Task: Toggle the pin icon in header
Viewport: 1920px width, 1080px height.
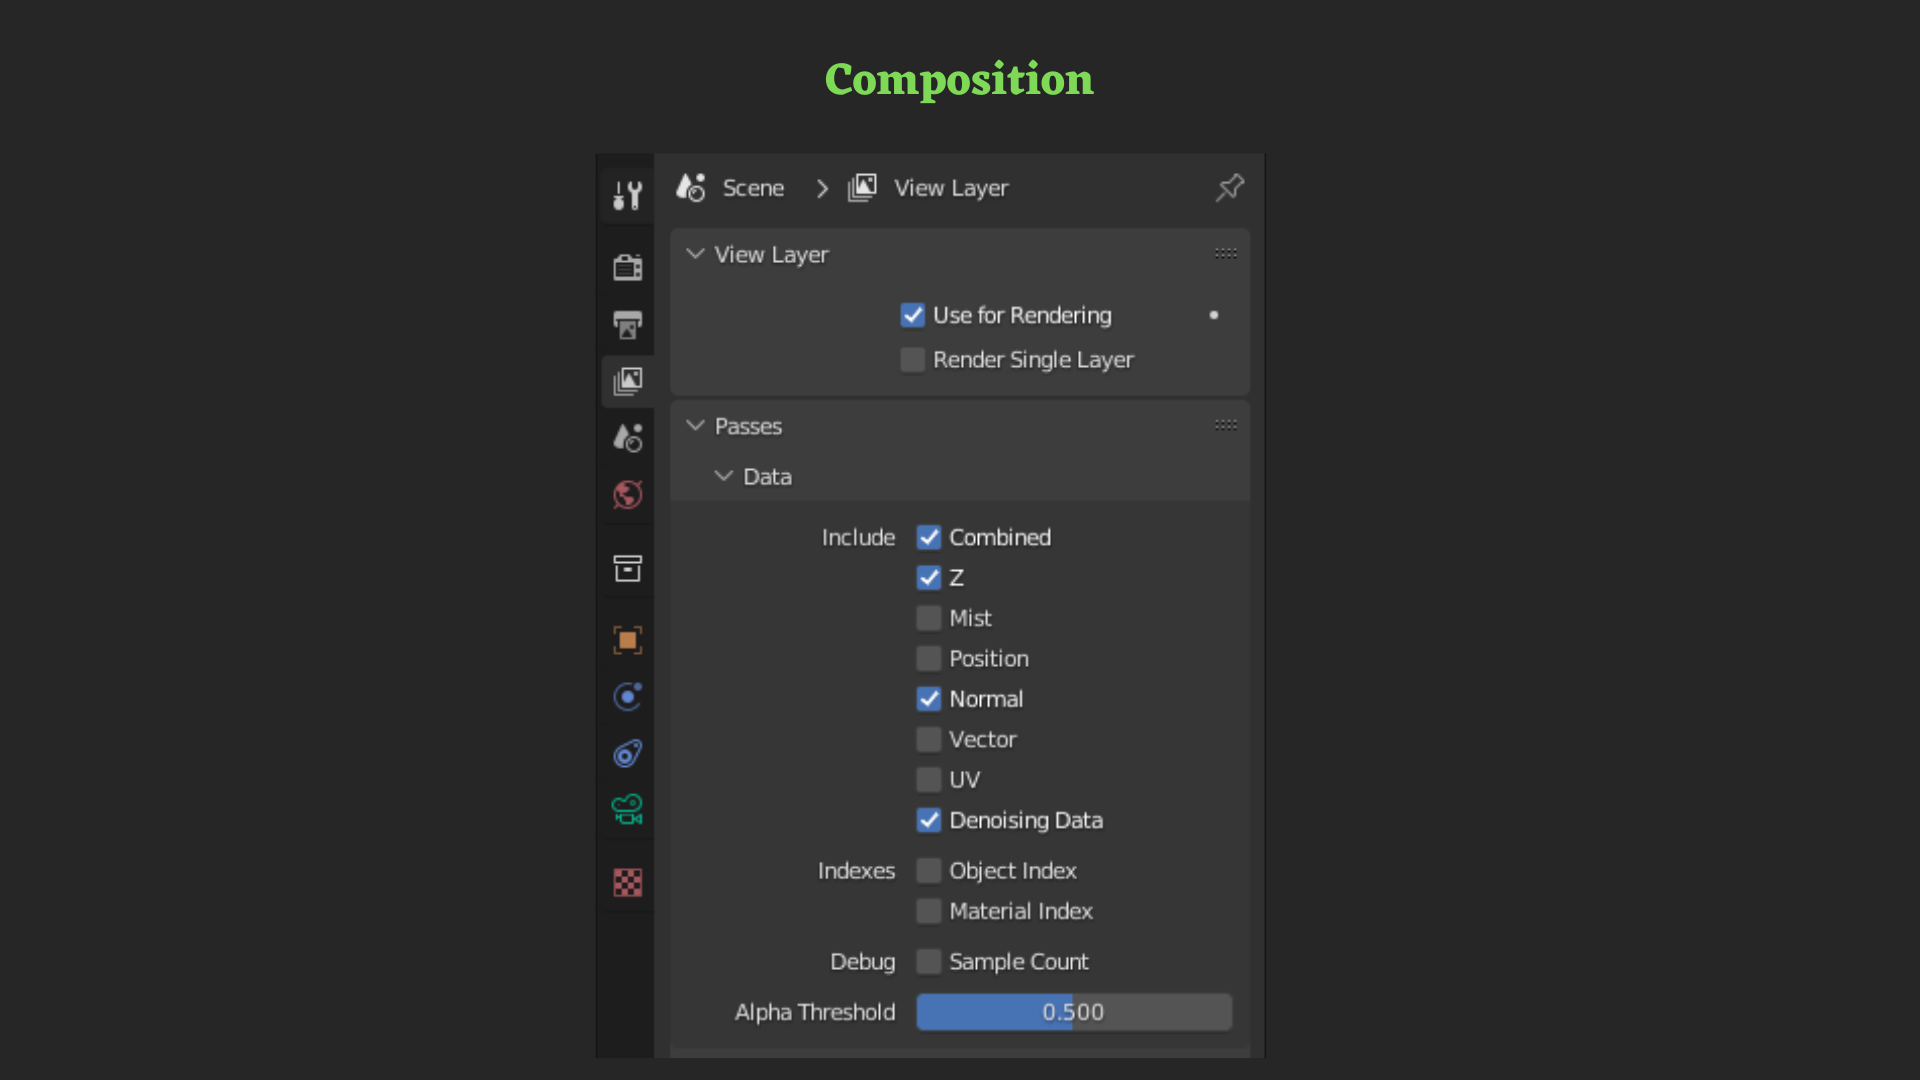Action: point(1229,188)
